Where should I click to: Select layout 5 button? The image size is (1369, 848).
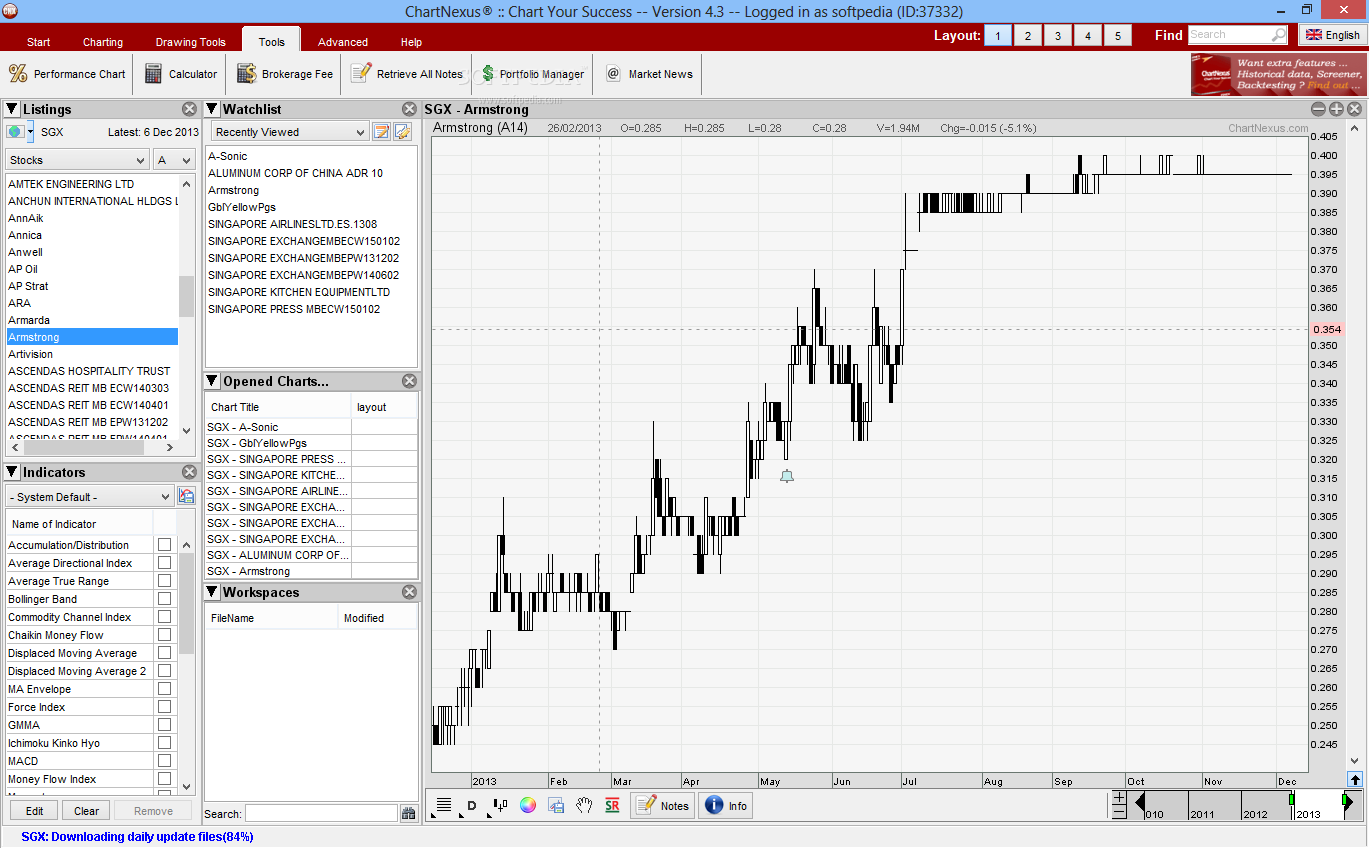[x=1118, y=36]
